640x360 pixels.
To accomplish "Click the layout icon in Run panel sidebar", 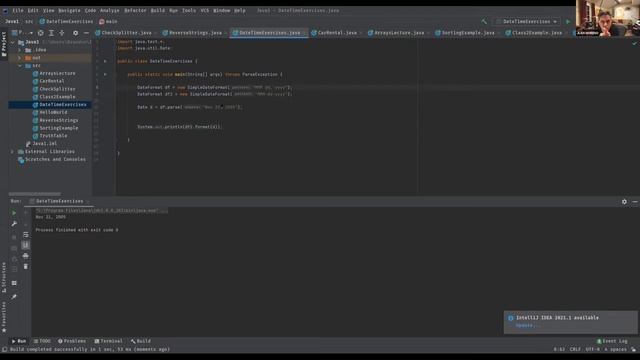I will [14, 283].
